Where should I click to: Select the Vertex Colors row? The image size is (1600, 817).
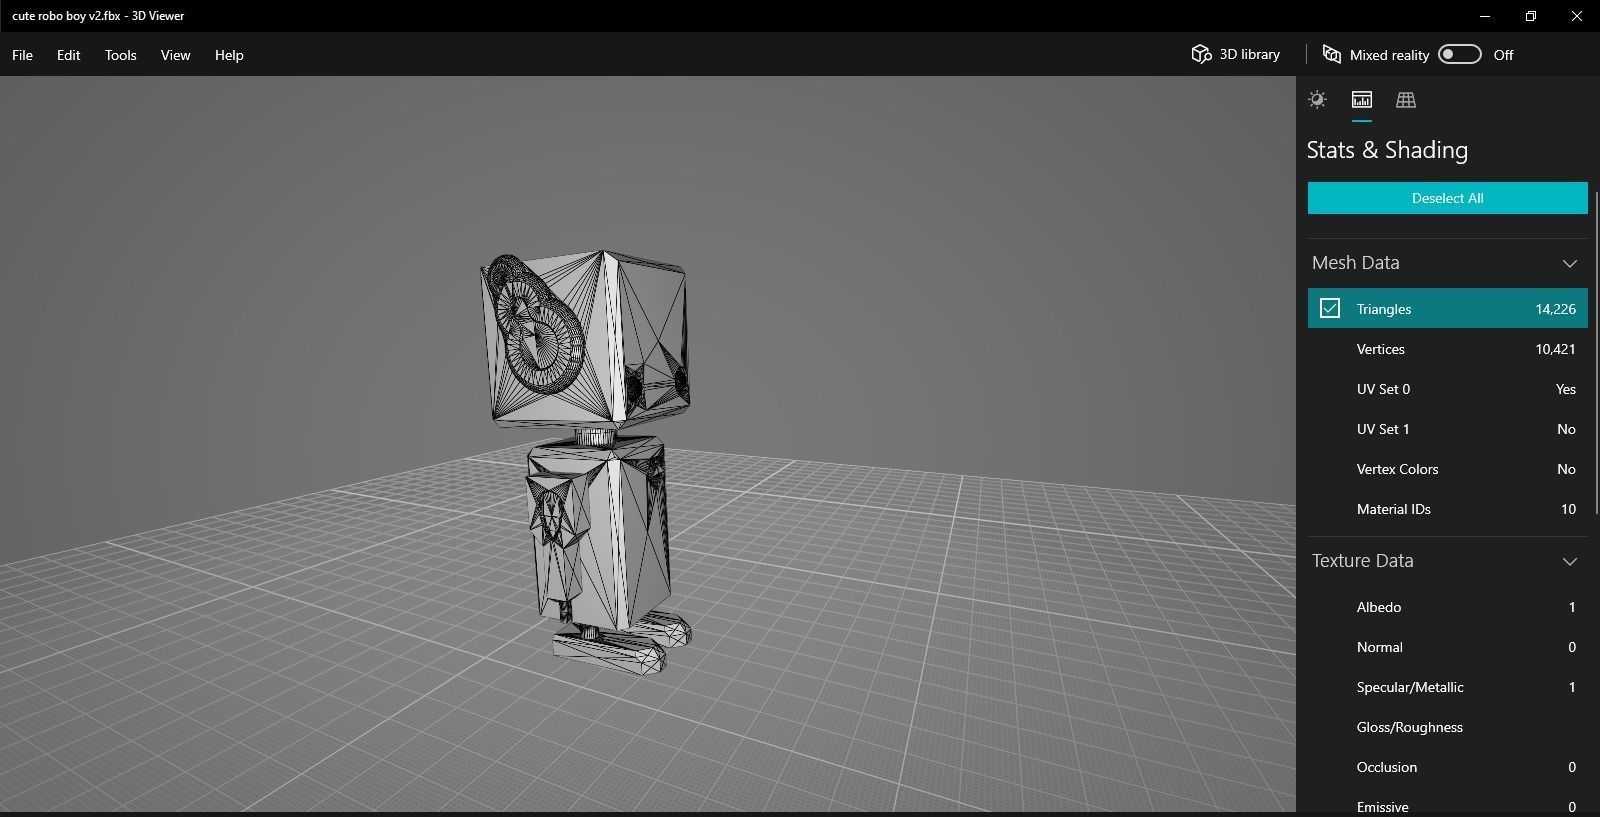[x=1447, y=469]
